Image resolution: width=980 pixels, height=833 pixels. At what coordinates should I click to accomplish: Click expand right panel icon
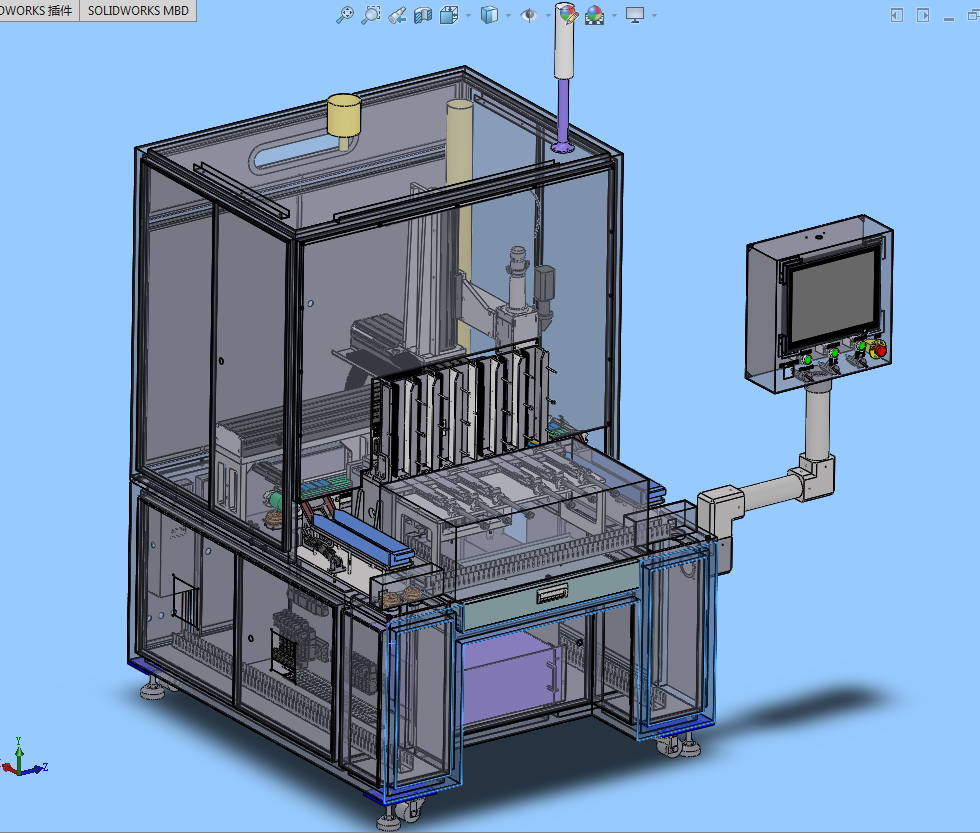click(x=923, y=15)
